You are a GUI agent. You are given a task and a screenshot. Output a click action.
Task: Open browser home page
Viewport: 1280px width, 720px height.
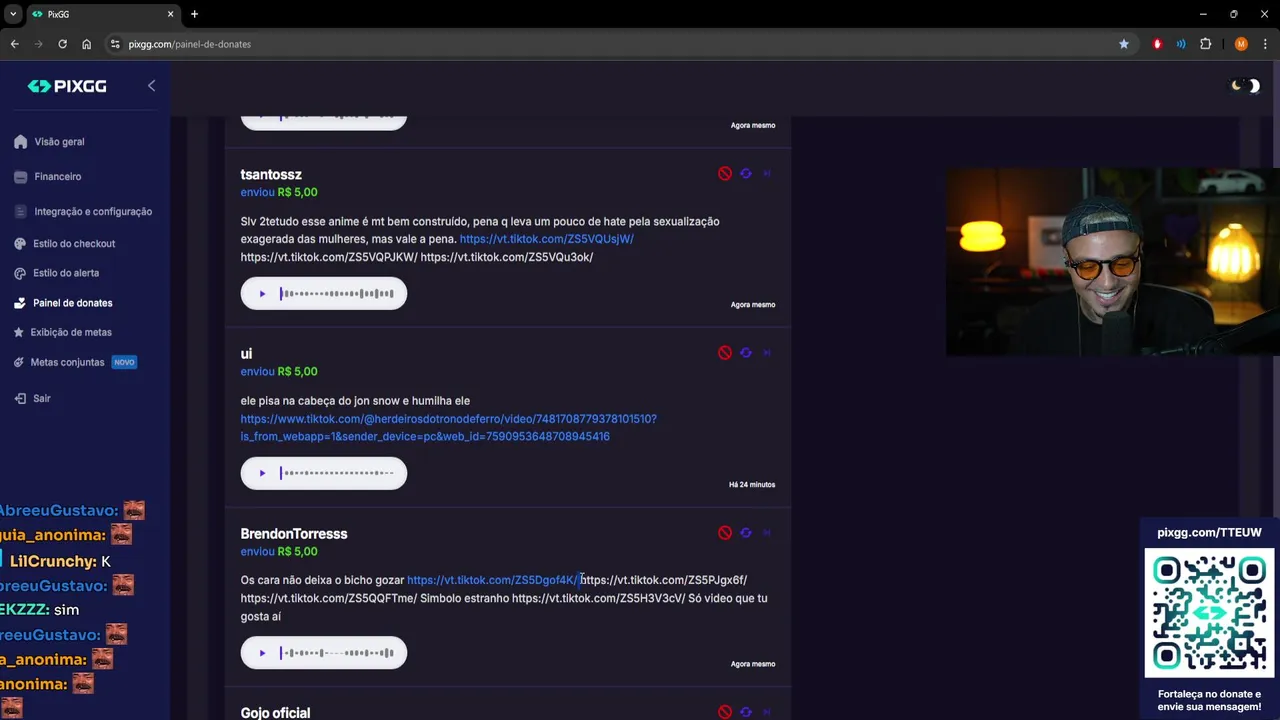86,44
